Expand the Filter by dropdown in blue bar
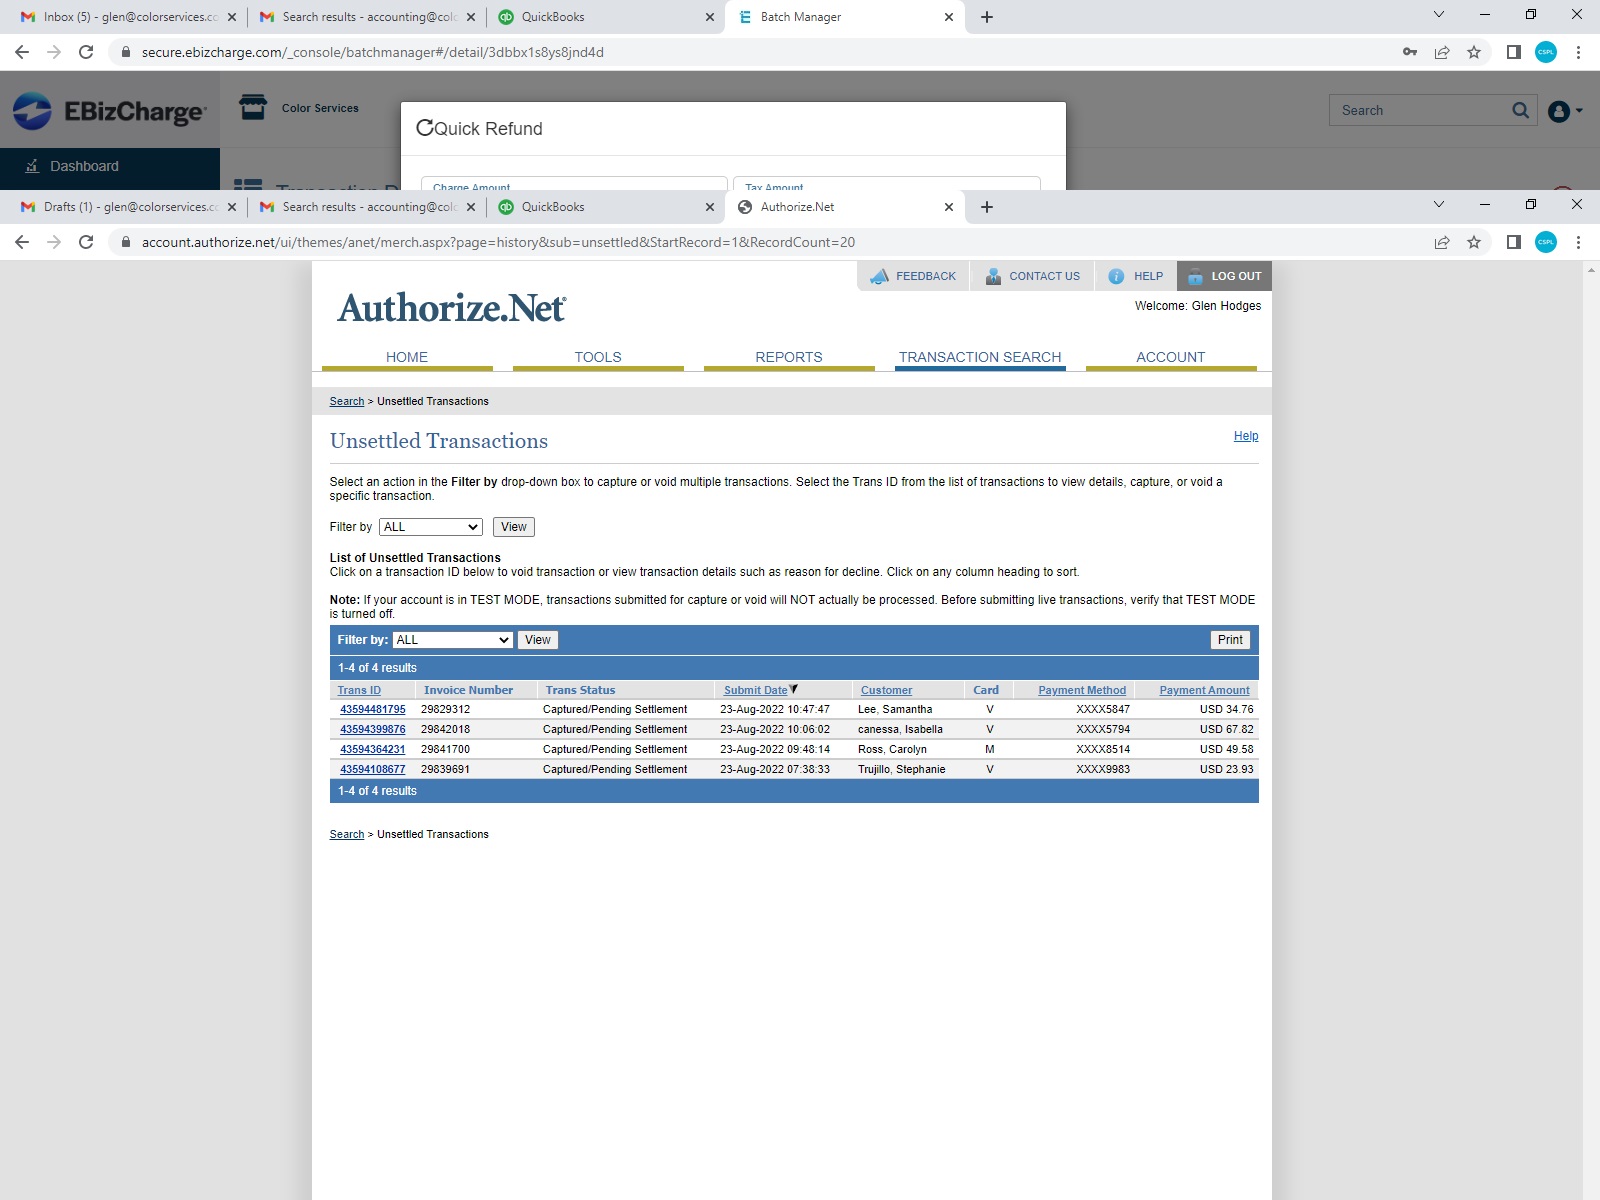Viewport: 1600px width, 1200px height. click(x=453, y=640)
